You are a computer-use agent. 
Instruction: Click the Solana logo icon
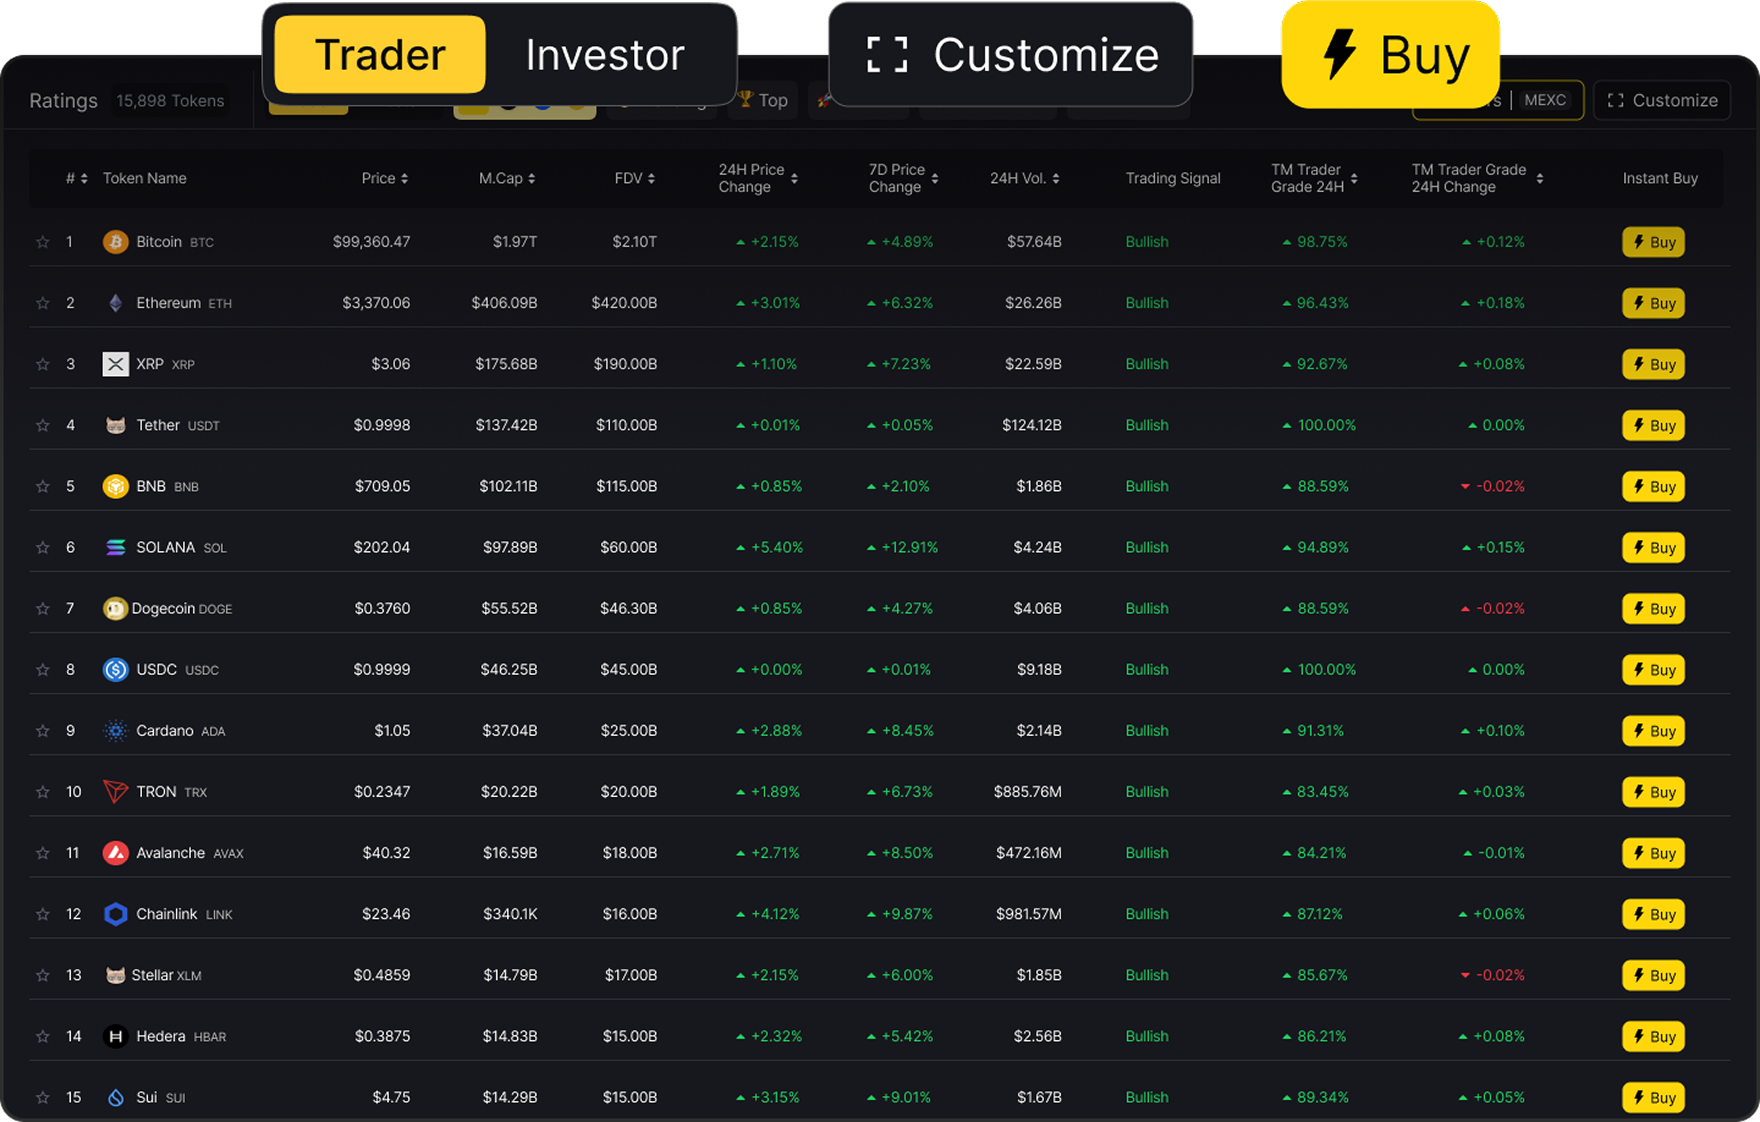(115, 547)
